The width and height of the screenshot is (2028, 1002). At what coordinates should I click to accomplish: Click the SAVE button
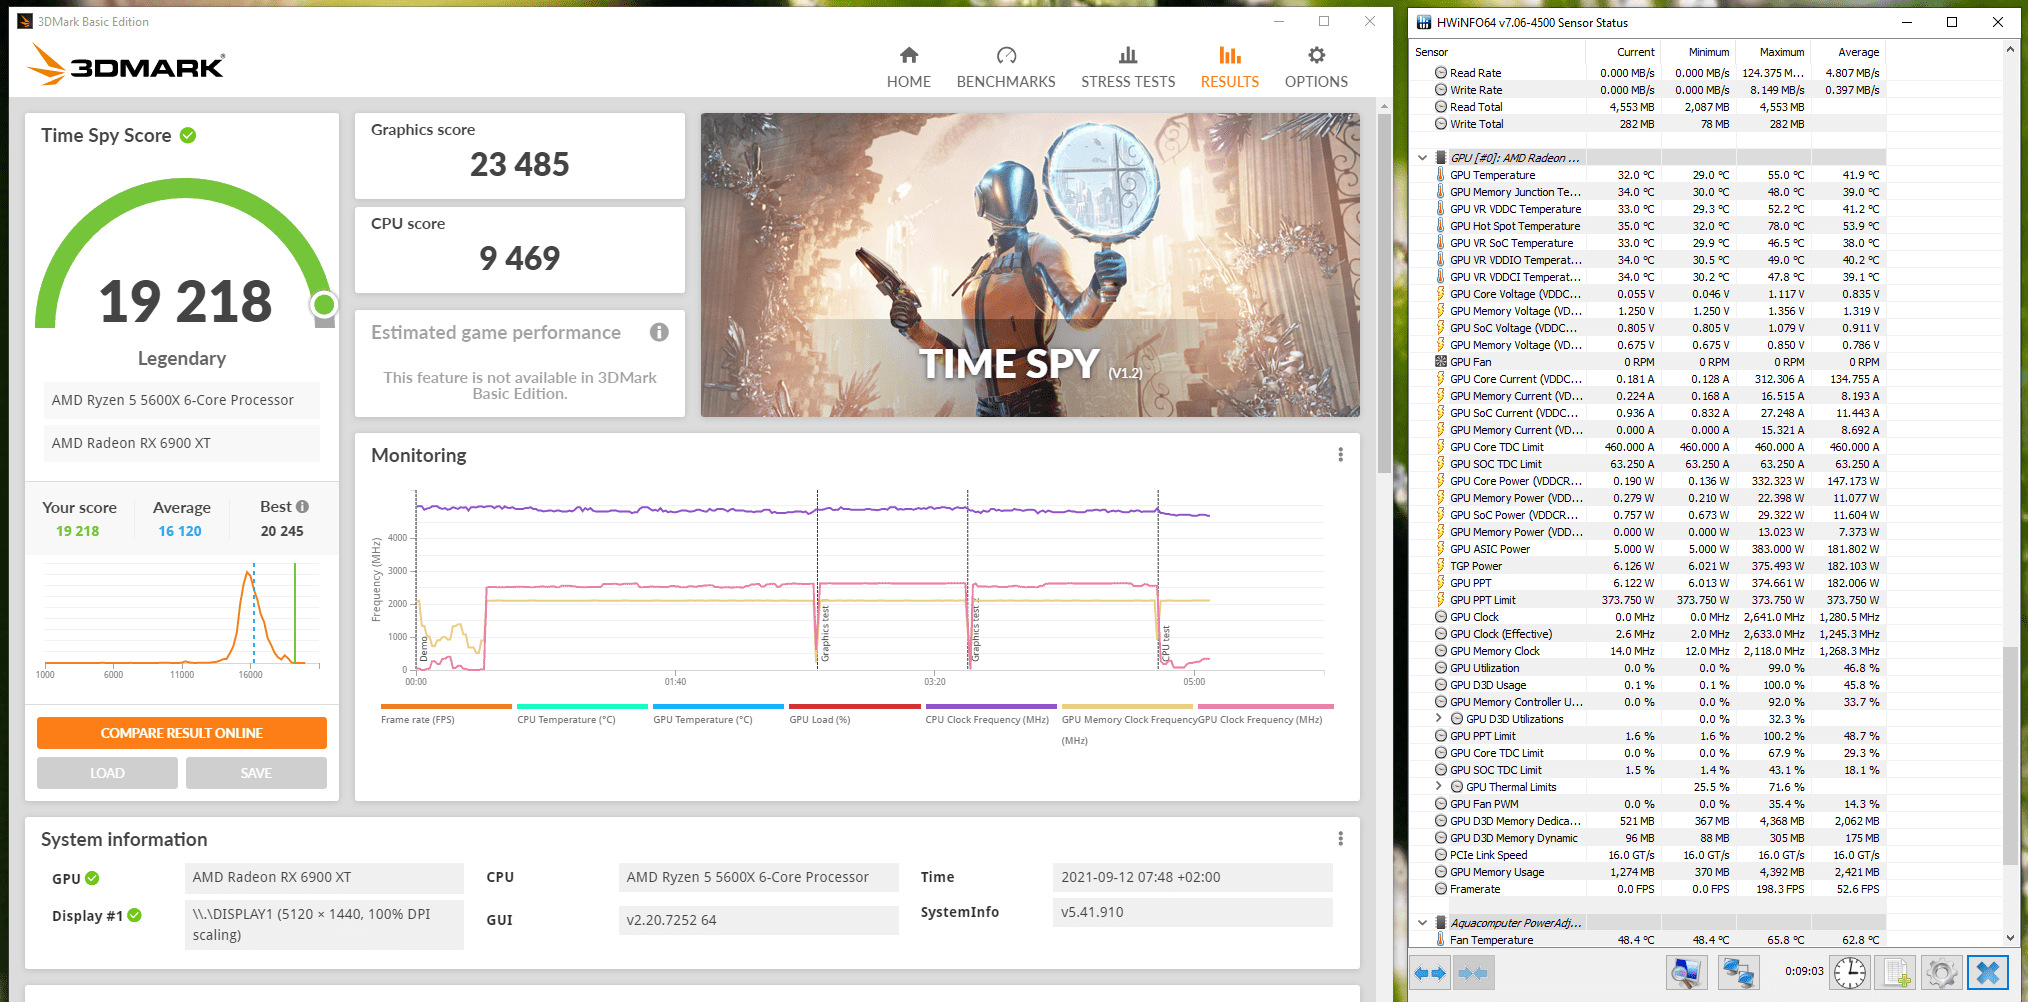(x=256, y=773)
